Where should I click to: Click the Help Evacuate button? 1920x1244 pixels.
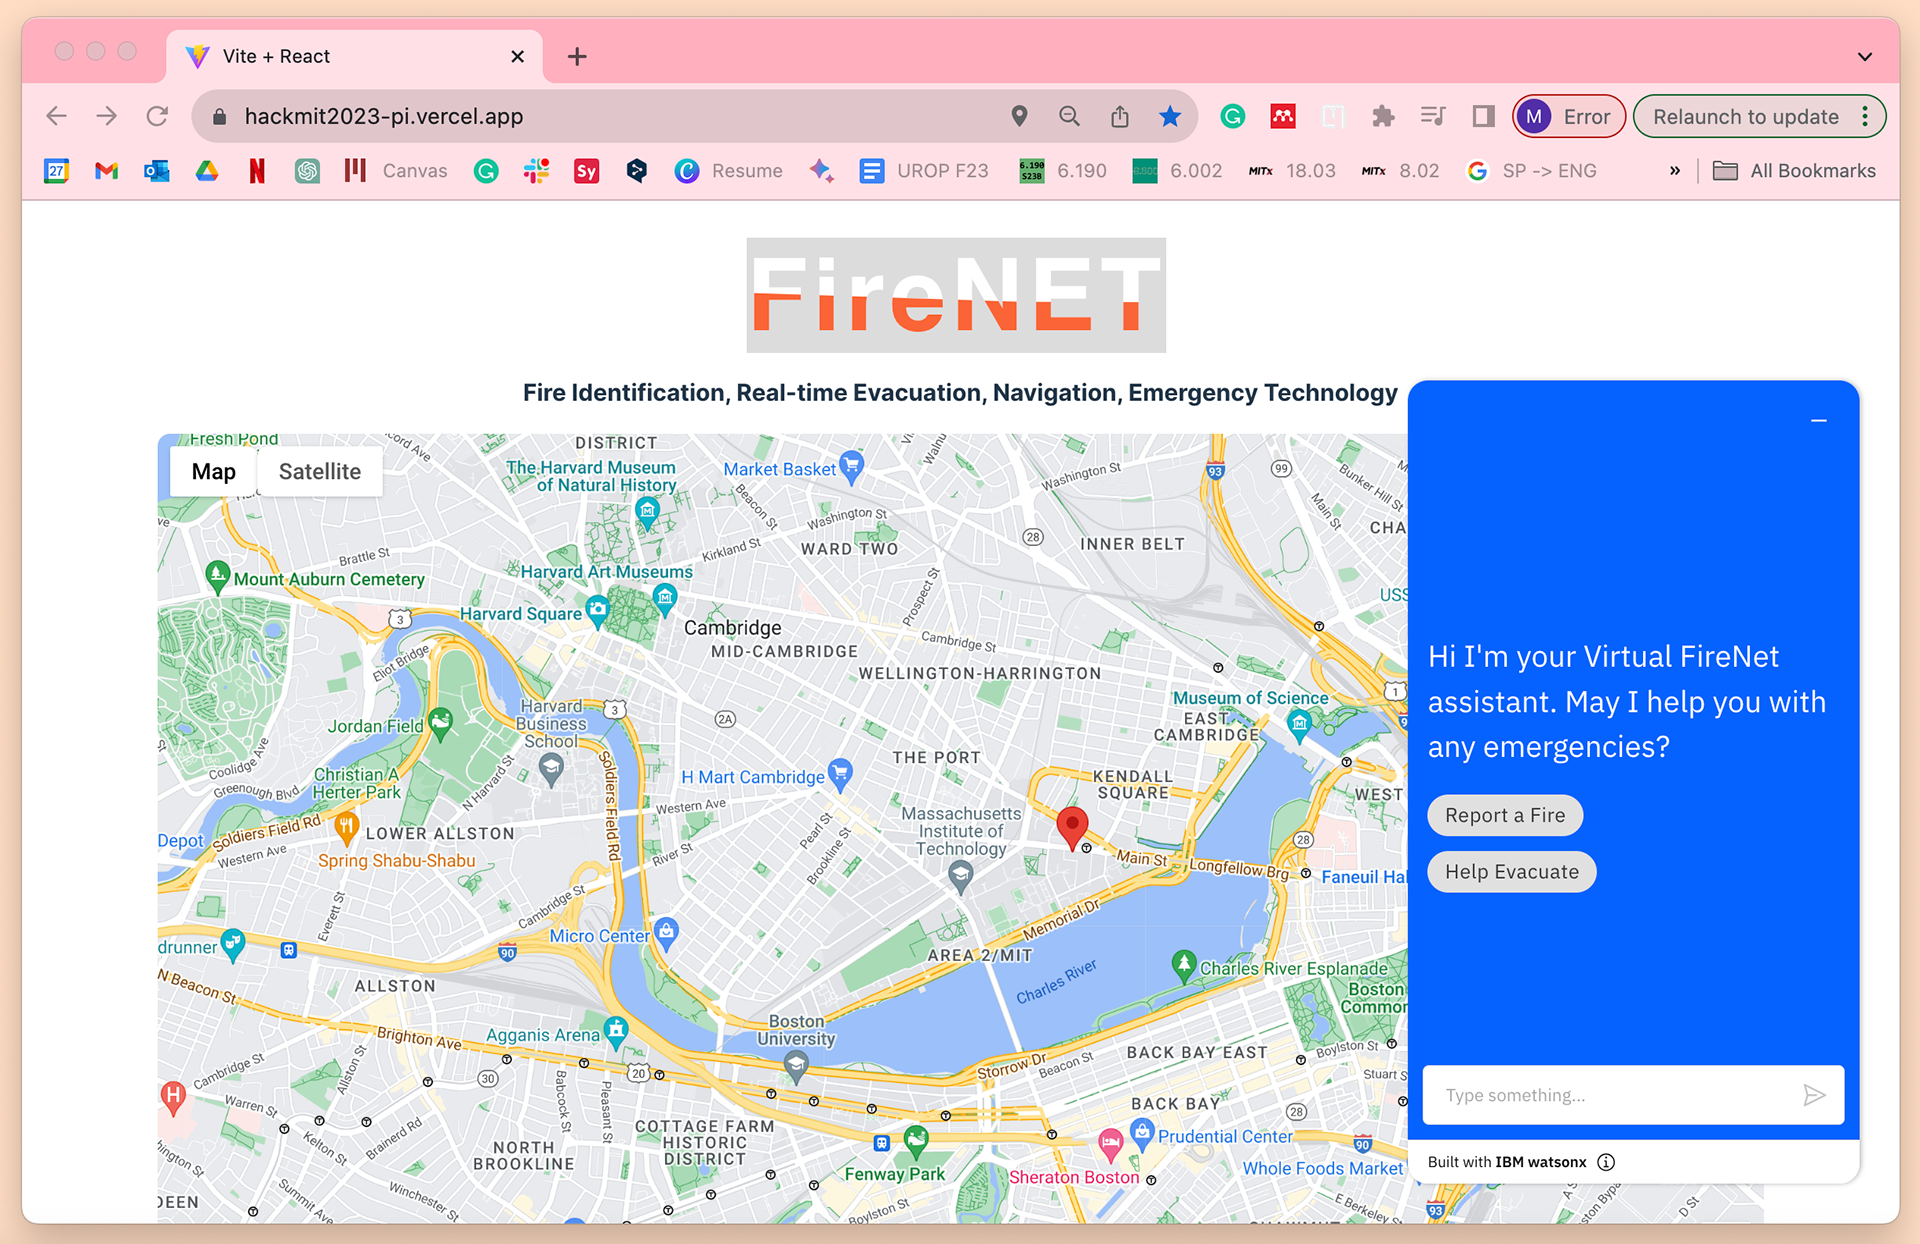pos(1511,871)
